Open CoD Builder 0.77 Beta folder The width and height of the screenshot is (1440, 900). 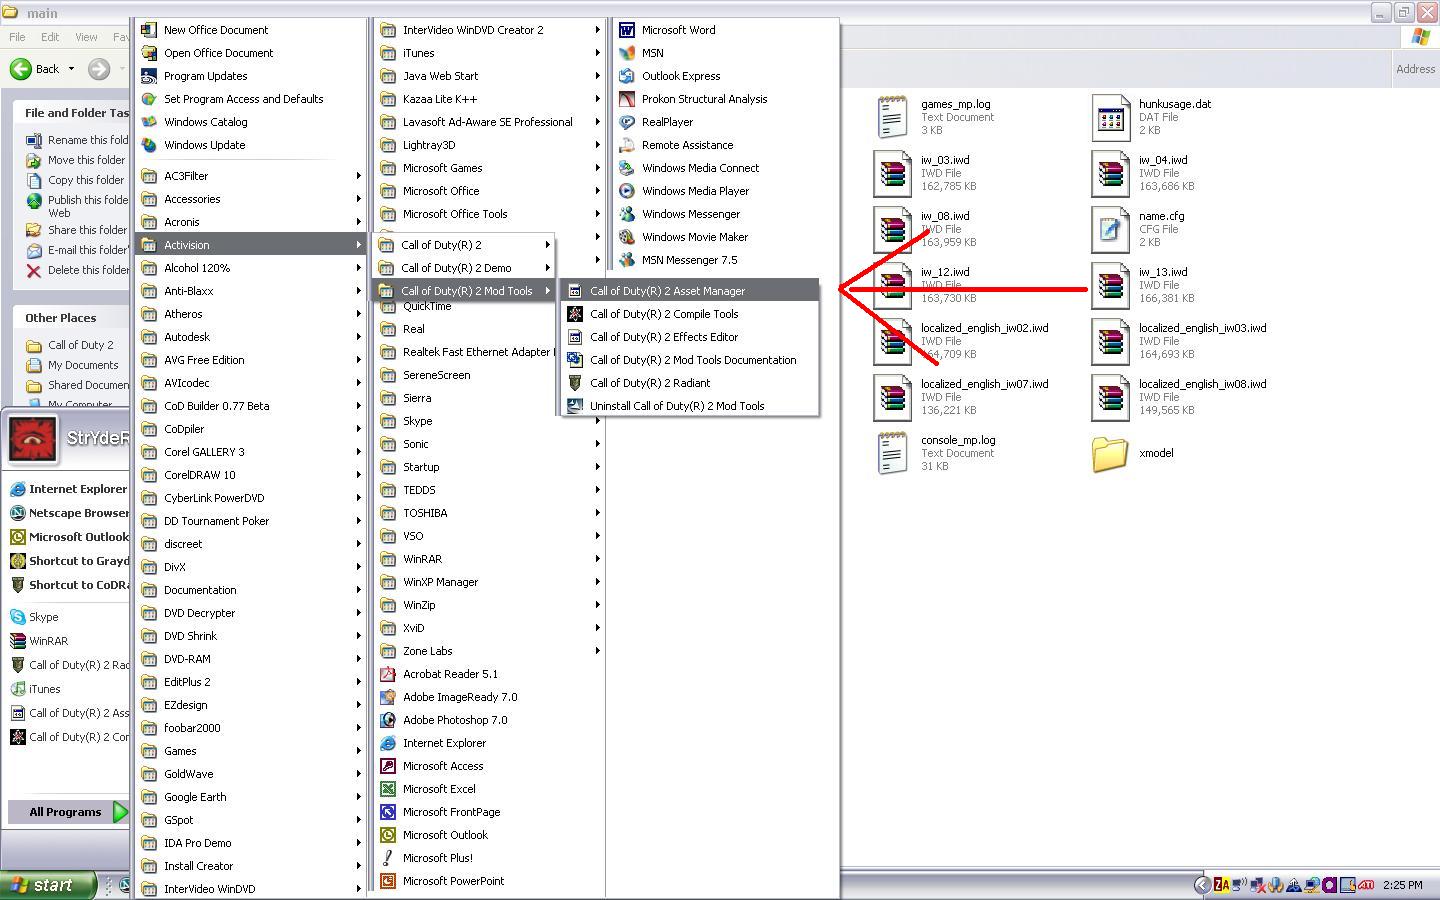[250, 406]
